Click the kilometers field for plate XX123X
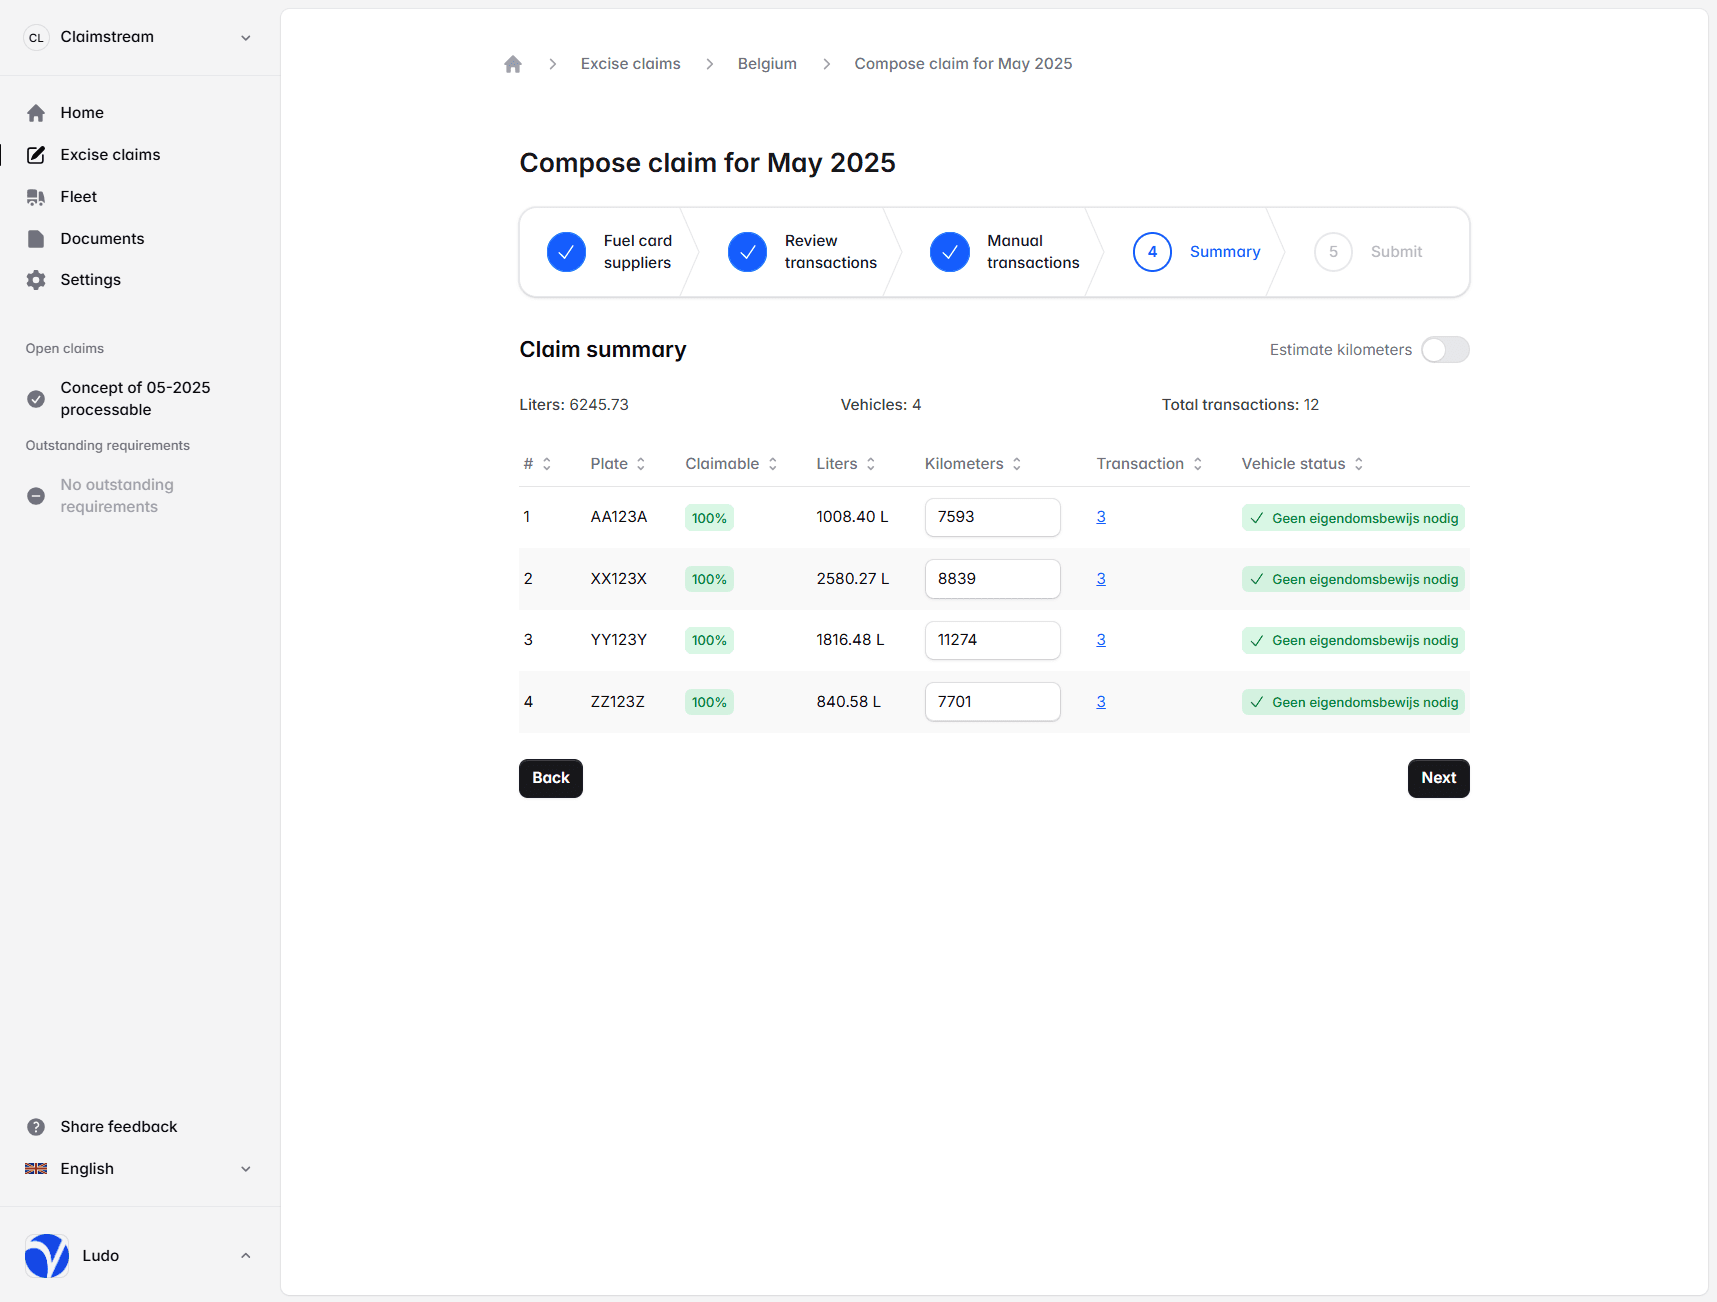 pos(992,579)
